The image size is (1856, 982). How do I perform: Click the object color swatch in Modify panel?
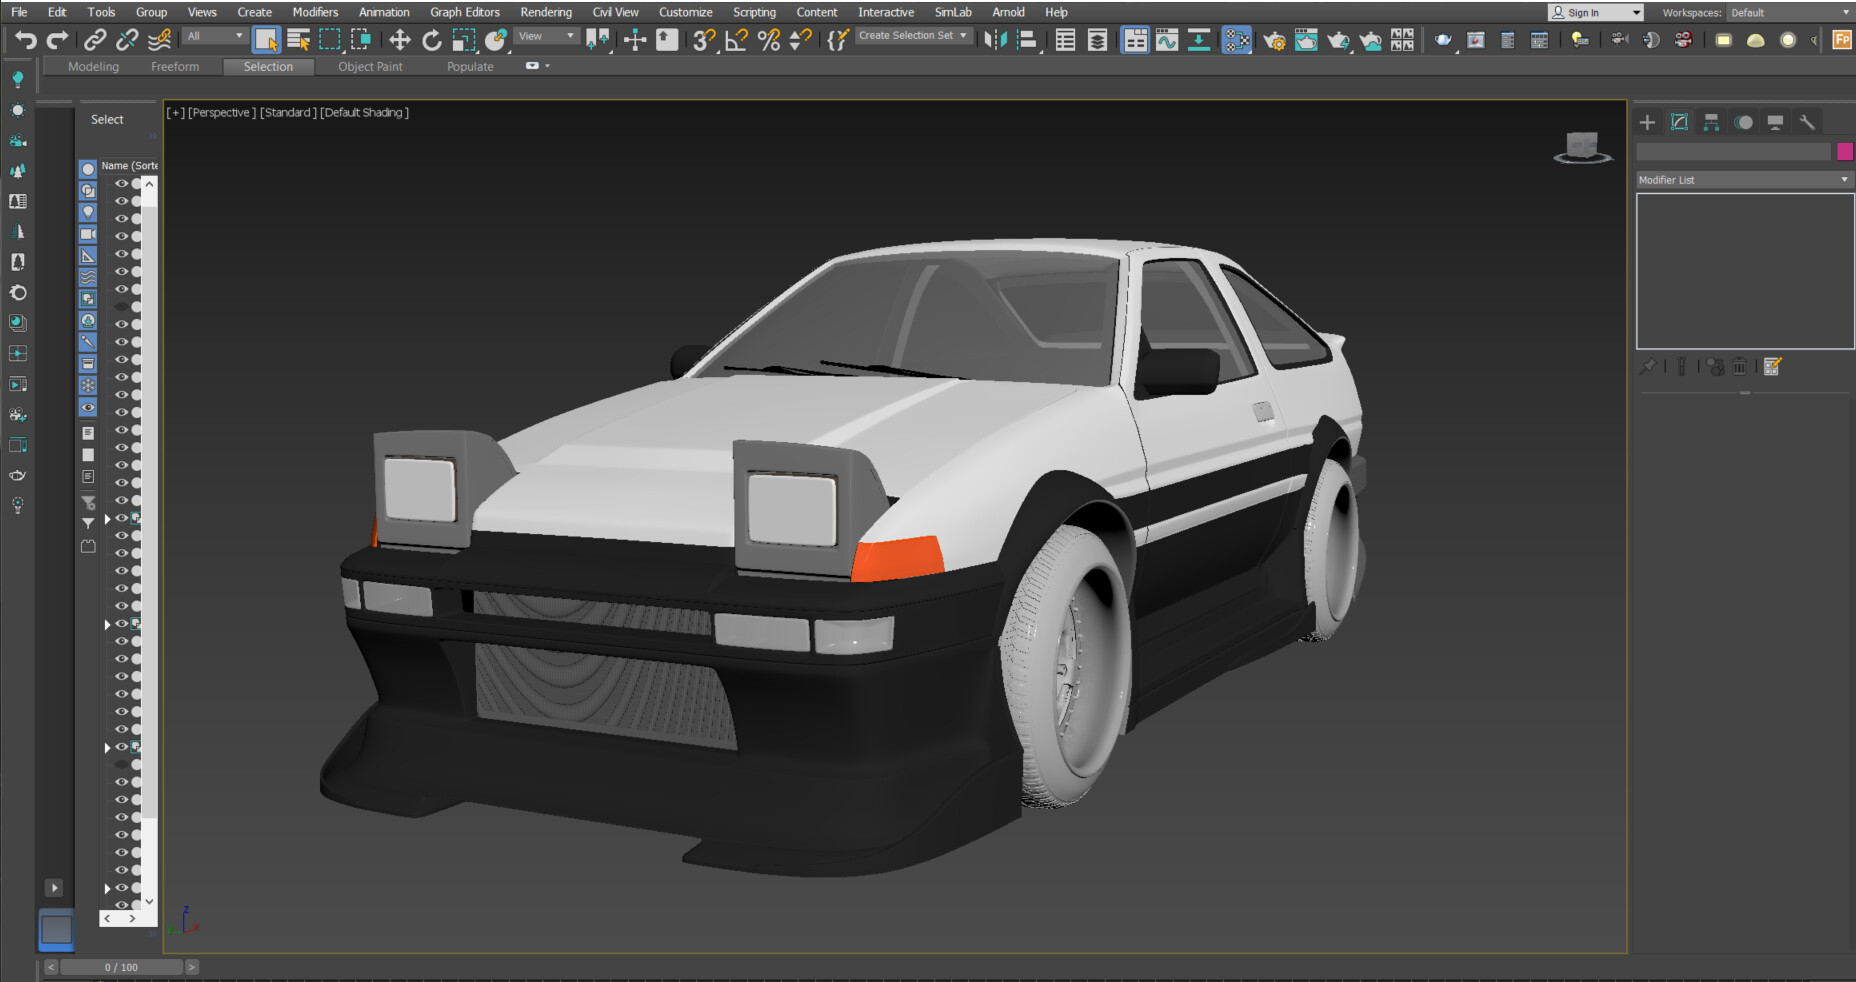(x=1845, y=151)
